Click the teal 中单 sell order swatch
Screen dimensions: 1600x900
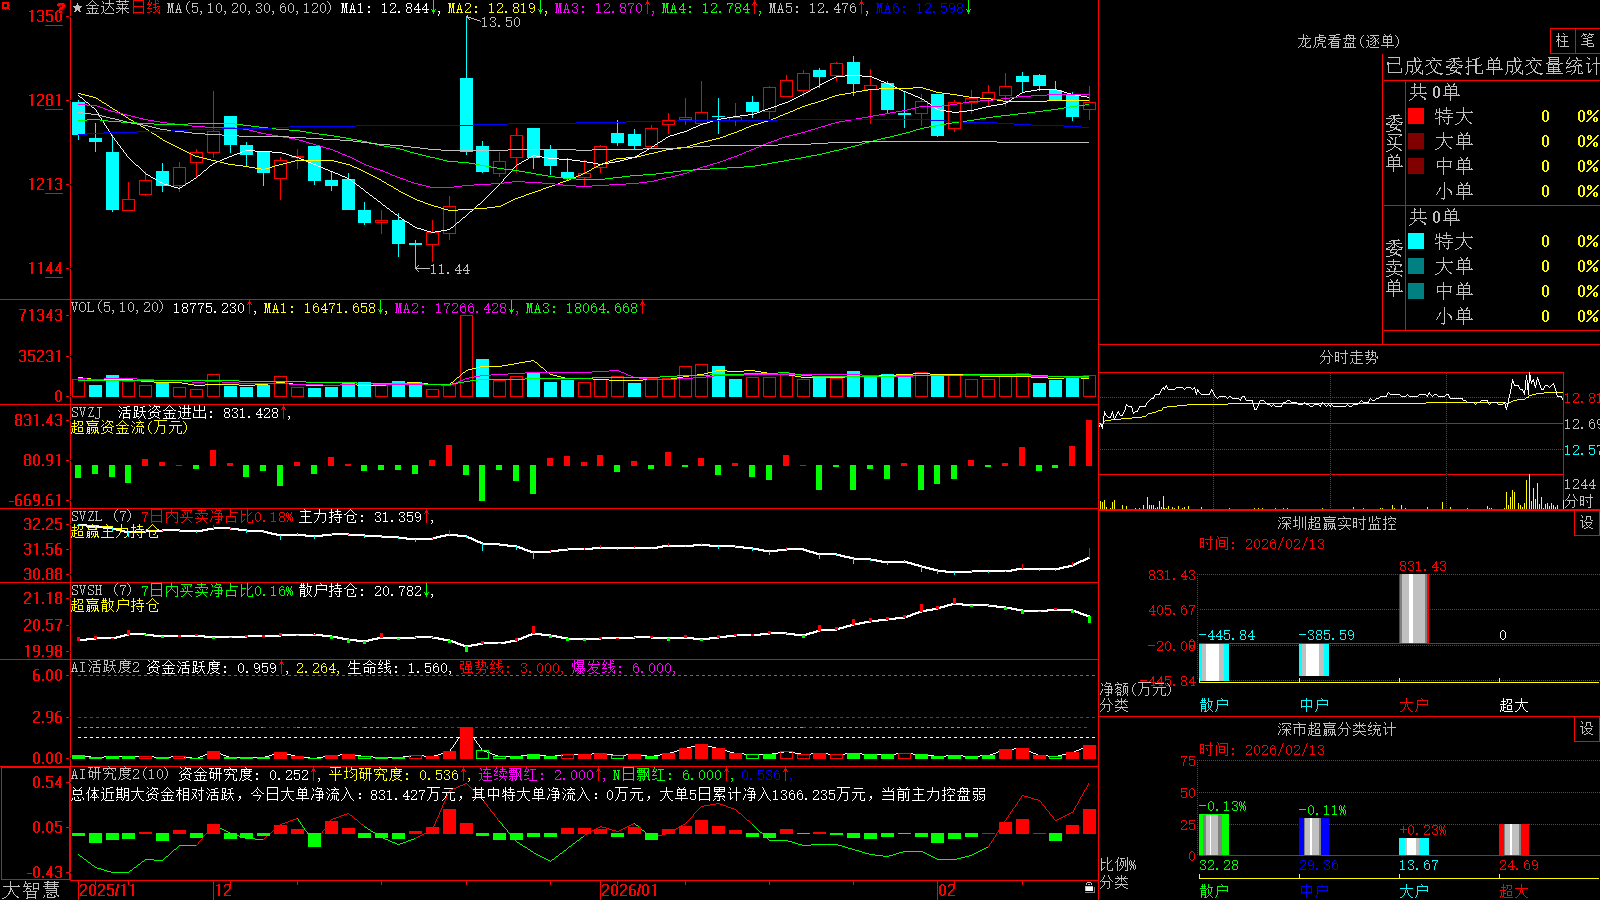point(1416,290)
